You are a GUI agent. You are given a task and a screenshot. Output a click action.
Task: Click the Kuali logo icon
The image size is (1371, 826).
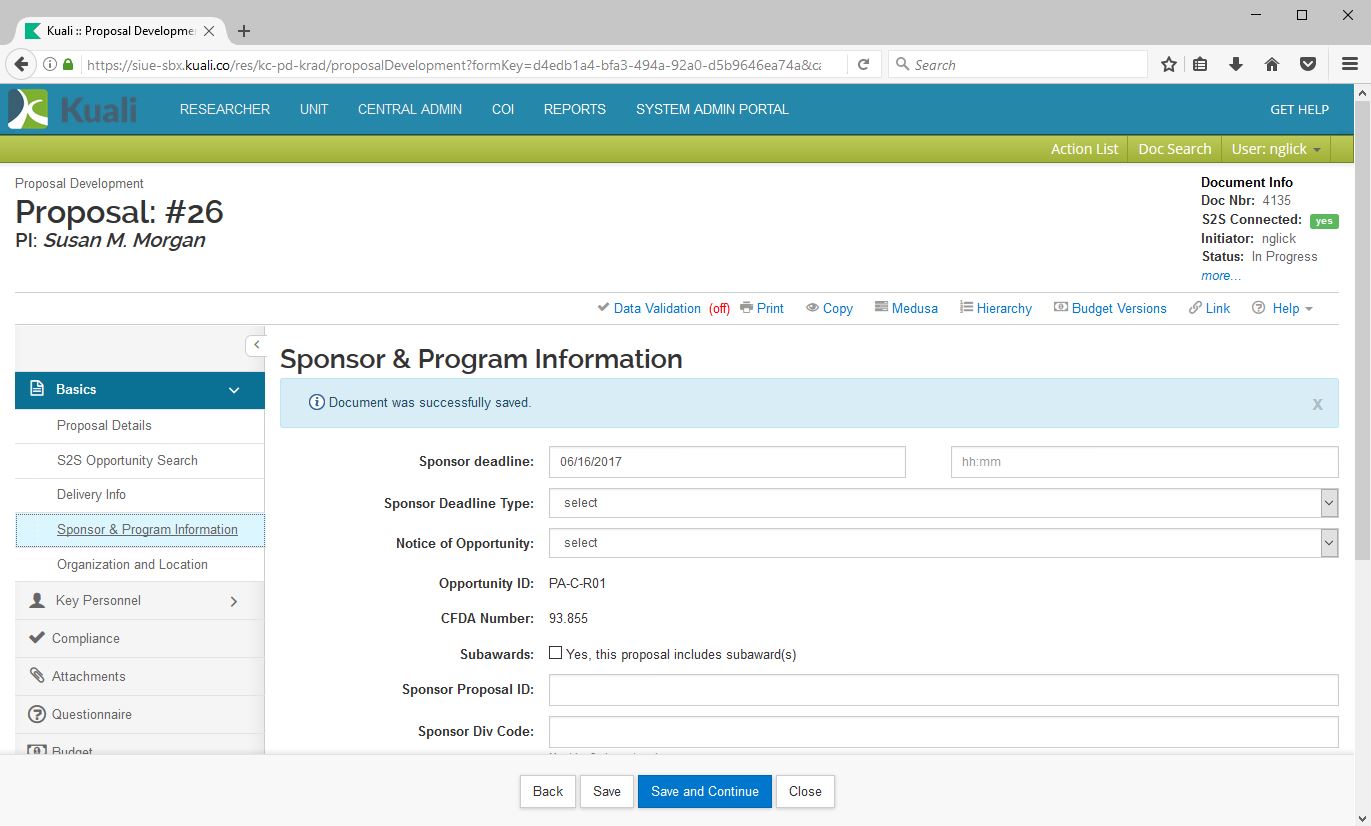point(28,109)
